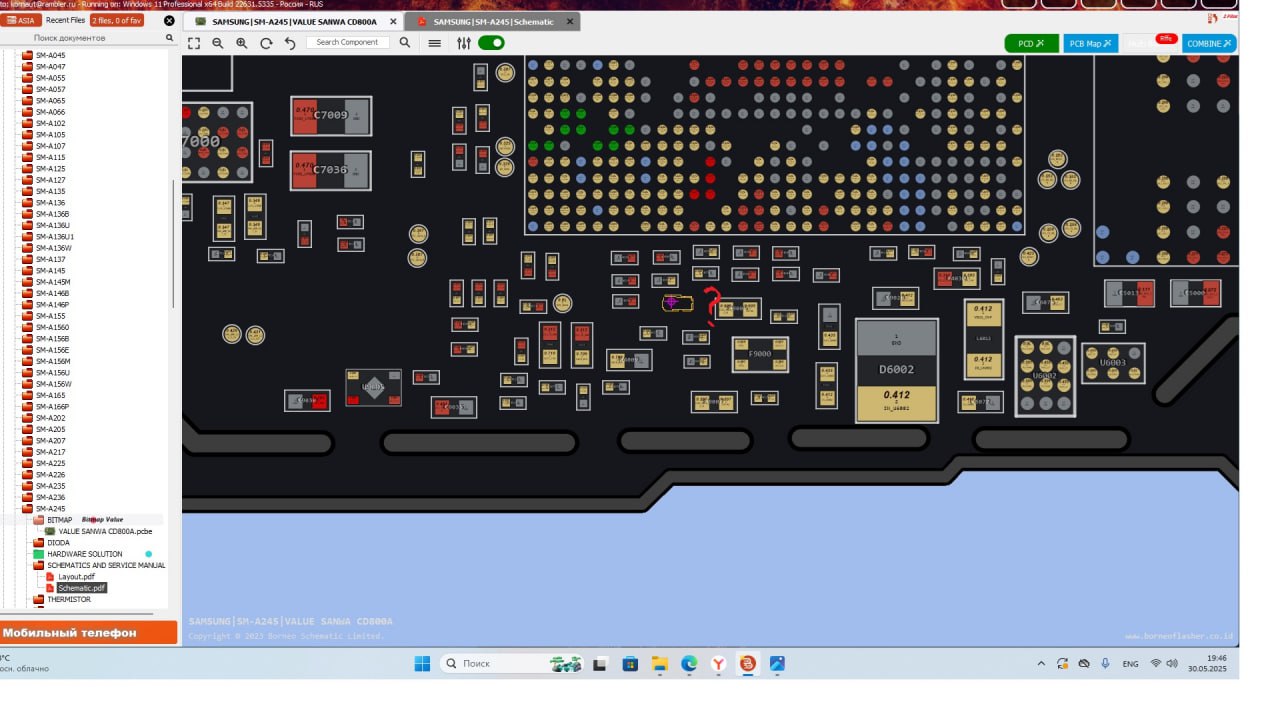This screenshot has width=1280, height=720.
Task: Click the taskbar Поиск search box
Action: coord(512,663)
